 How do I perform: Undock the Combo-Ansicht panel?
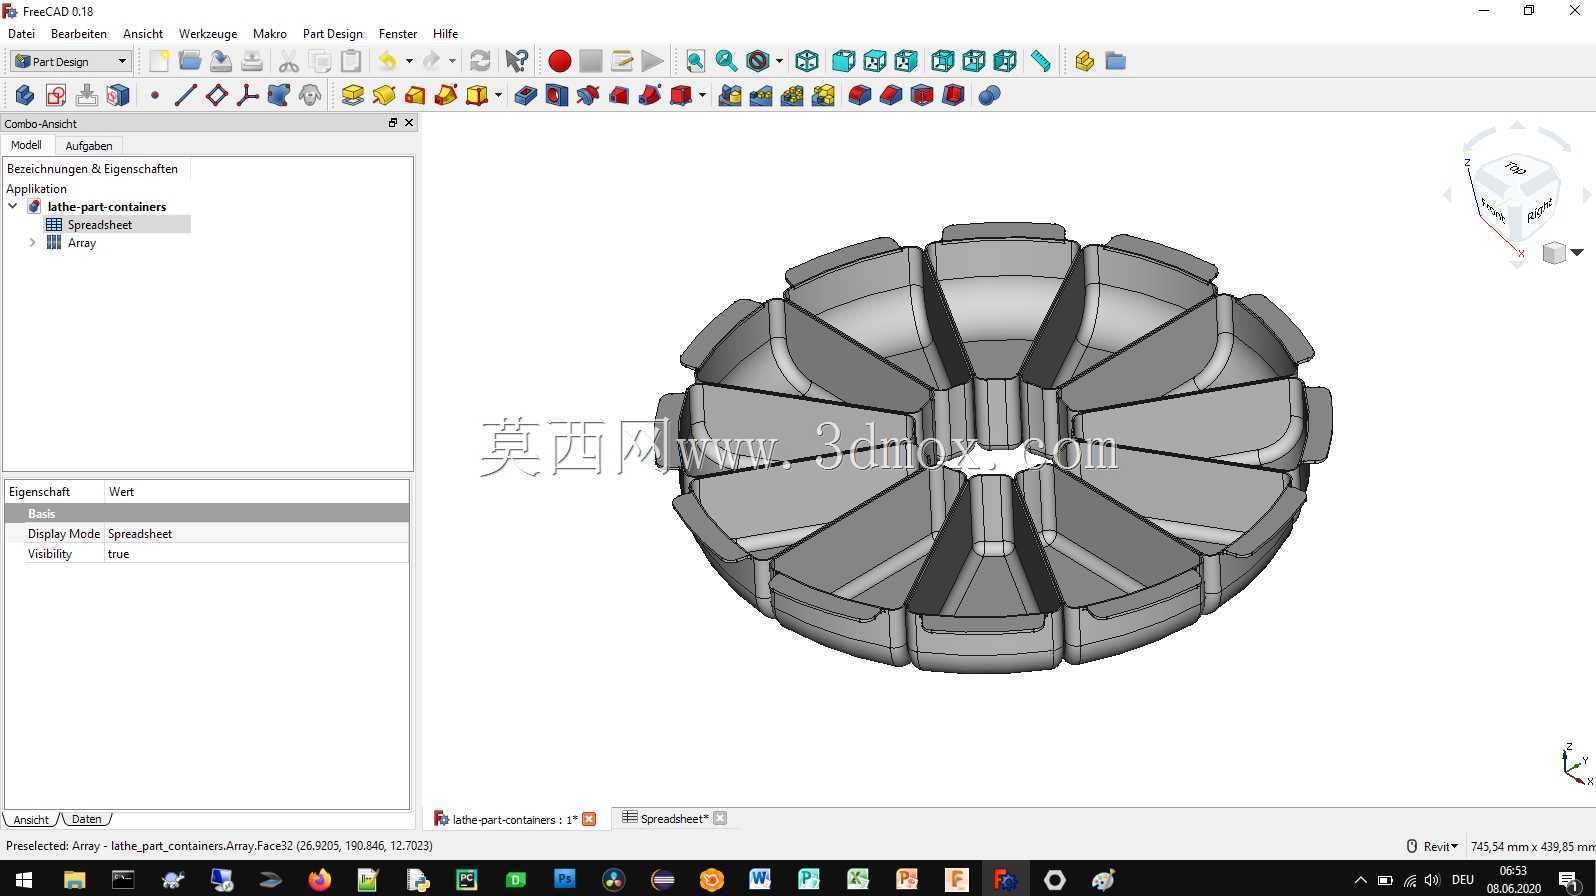click(x=393, y=123)
